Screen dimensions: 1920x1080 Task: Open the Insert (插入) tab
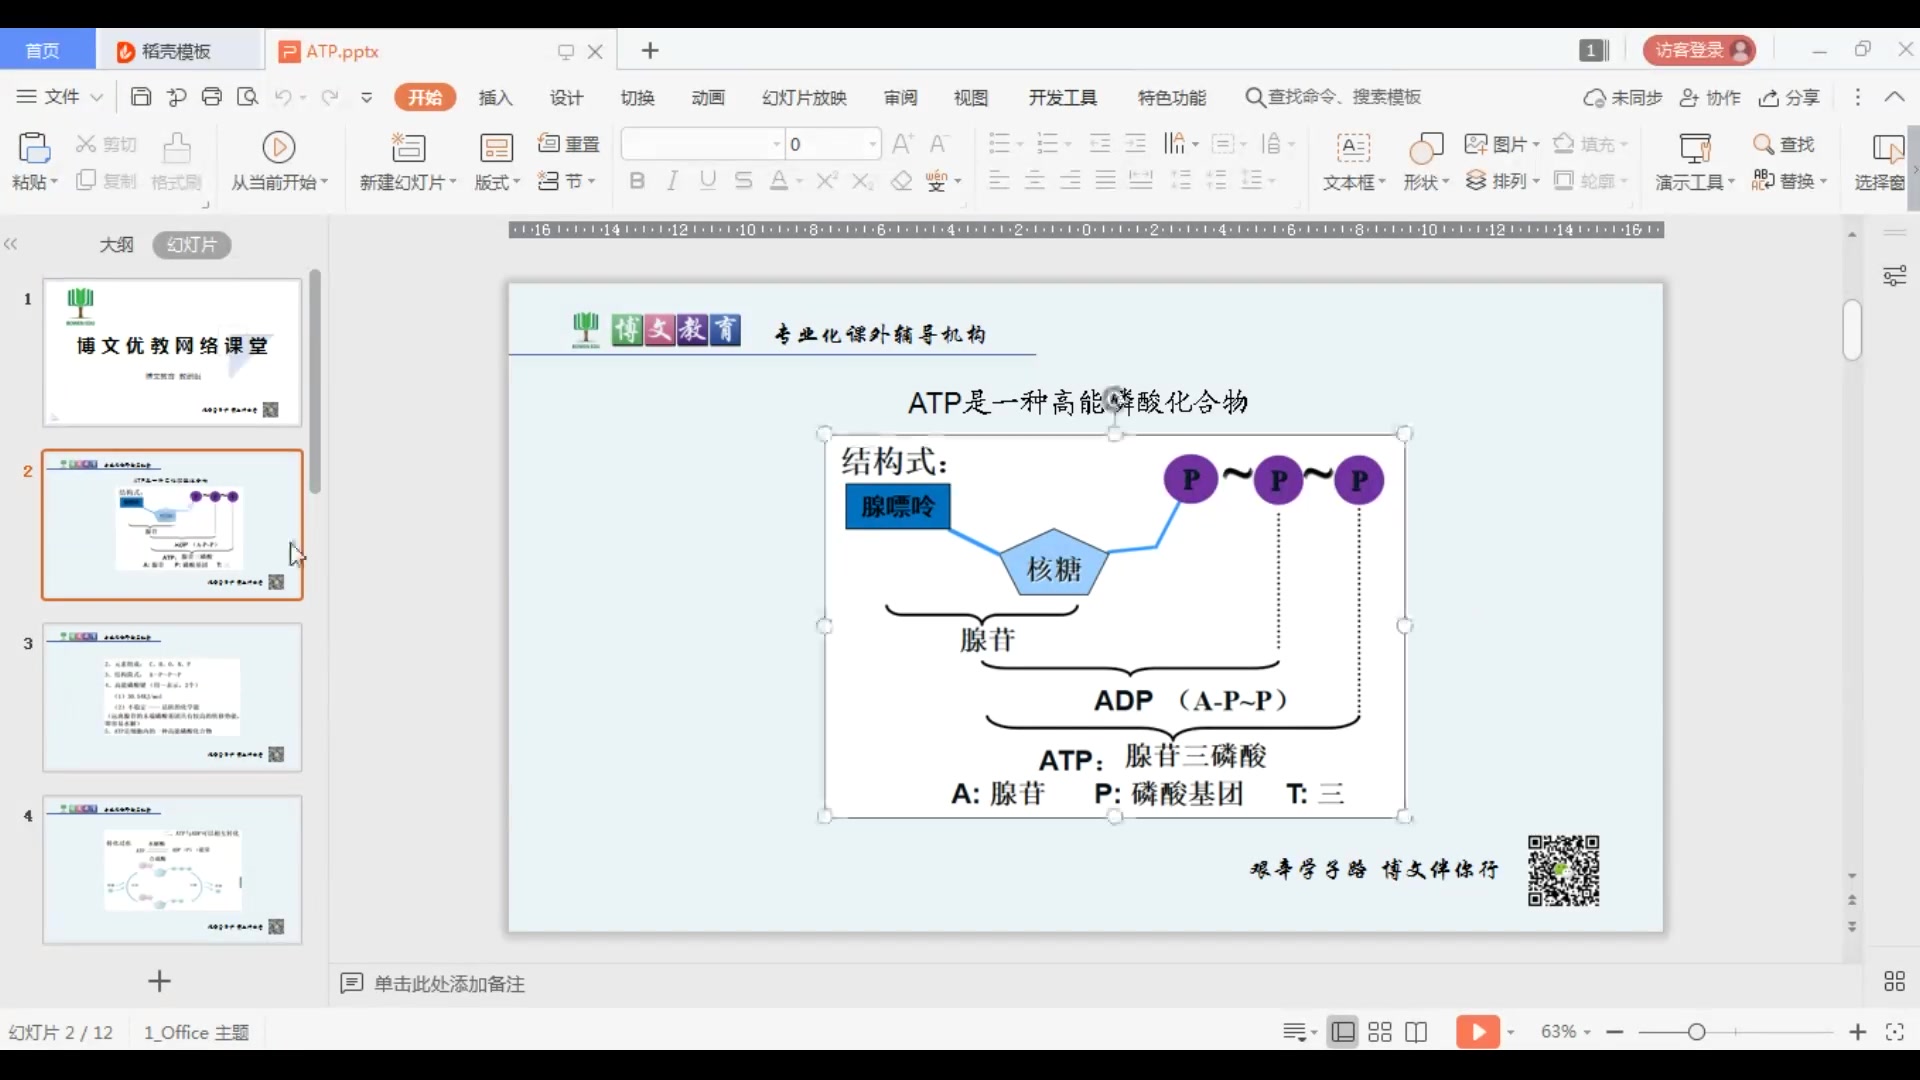(x=496, y=97)
